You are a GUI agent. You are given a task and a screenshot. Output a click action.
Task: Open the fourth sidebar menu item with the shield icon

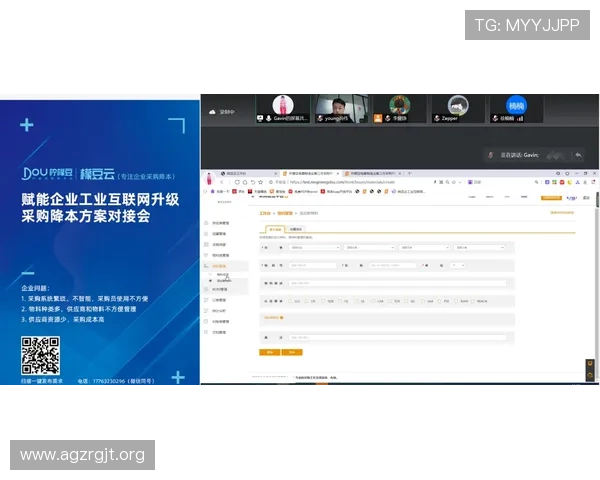206,255
